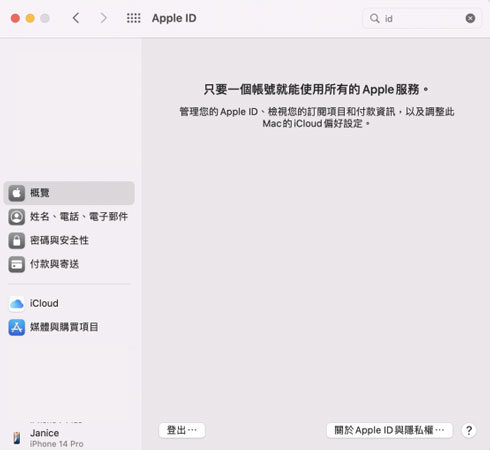Click the iCloud cloud icon
Image resolution: width=490 pixels, height=450 pixels.
click(x=17, y=304)
